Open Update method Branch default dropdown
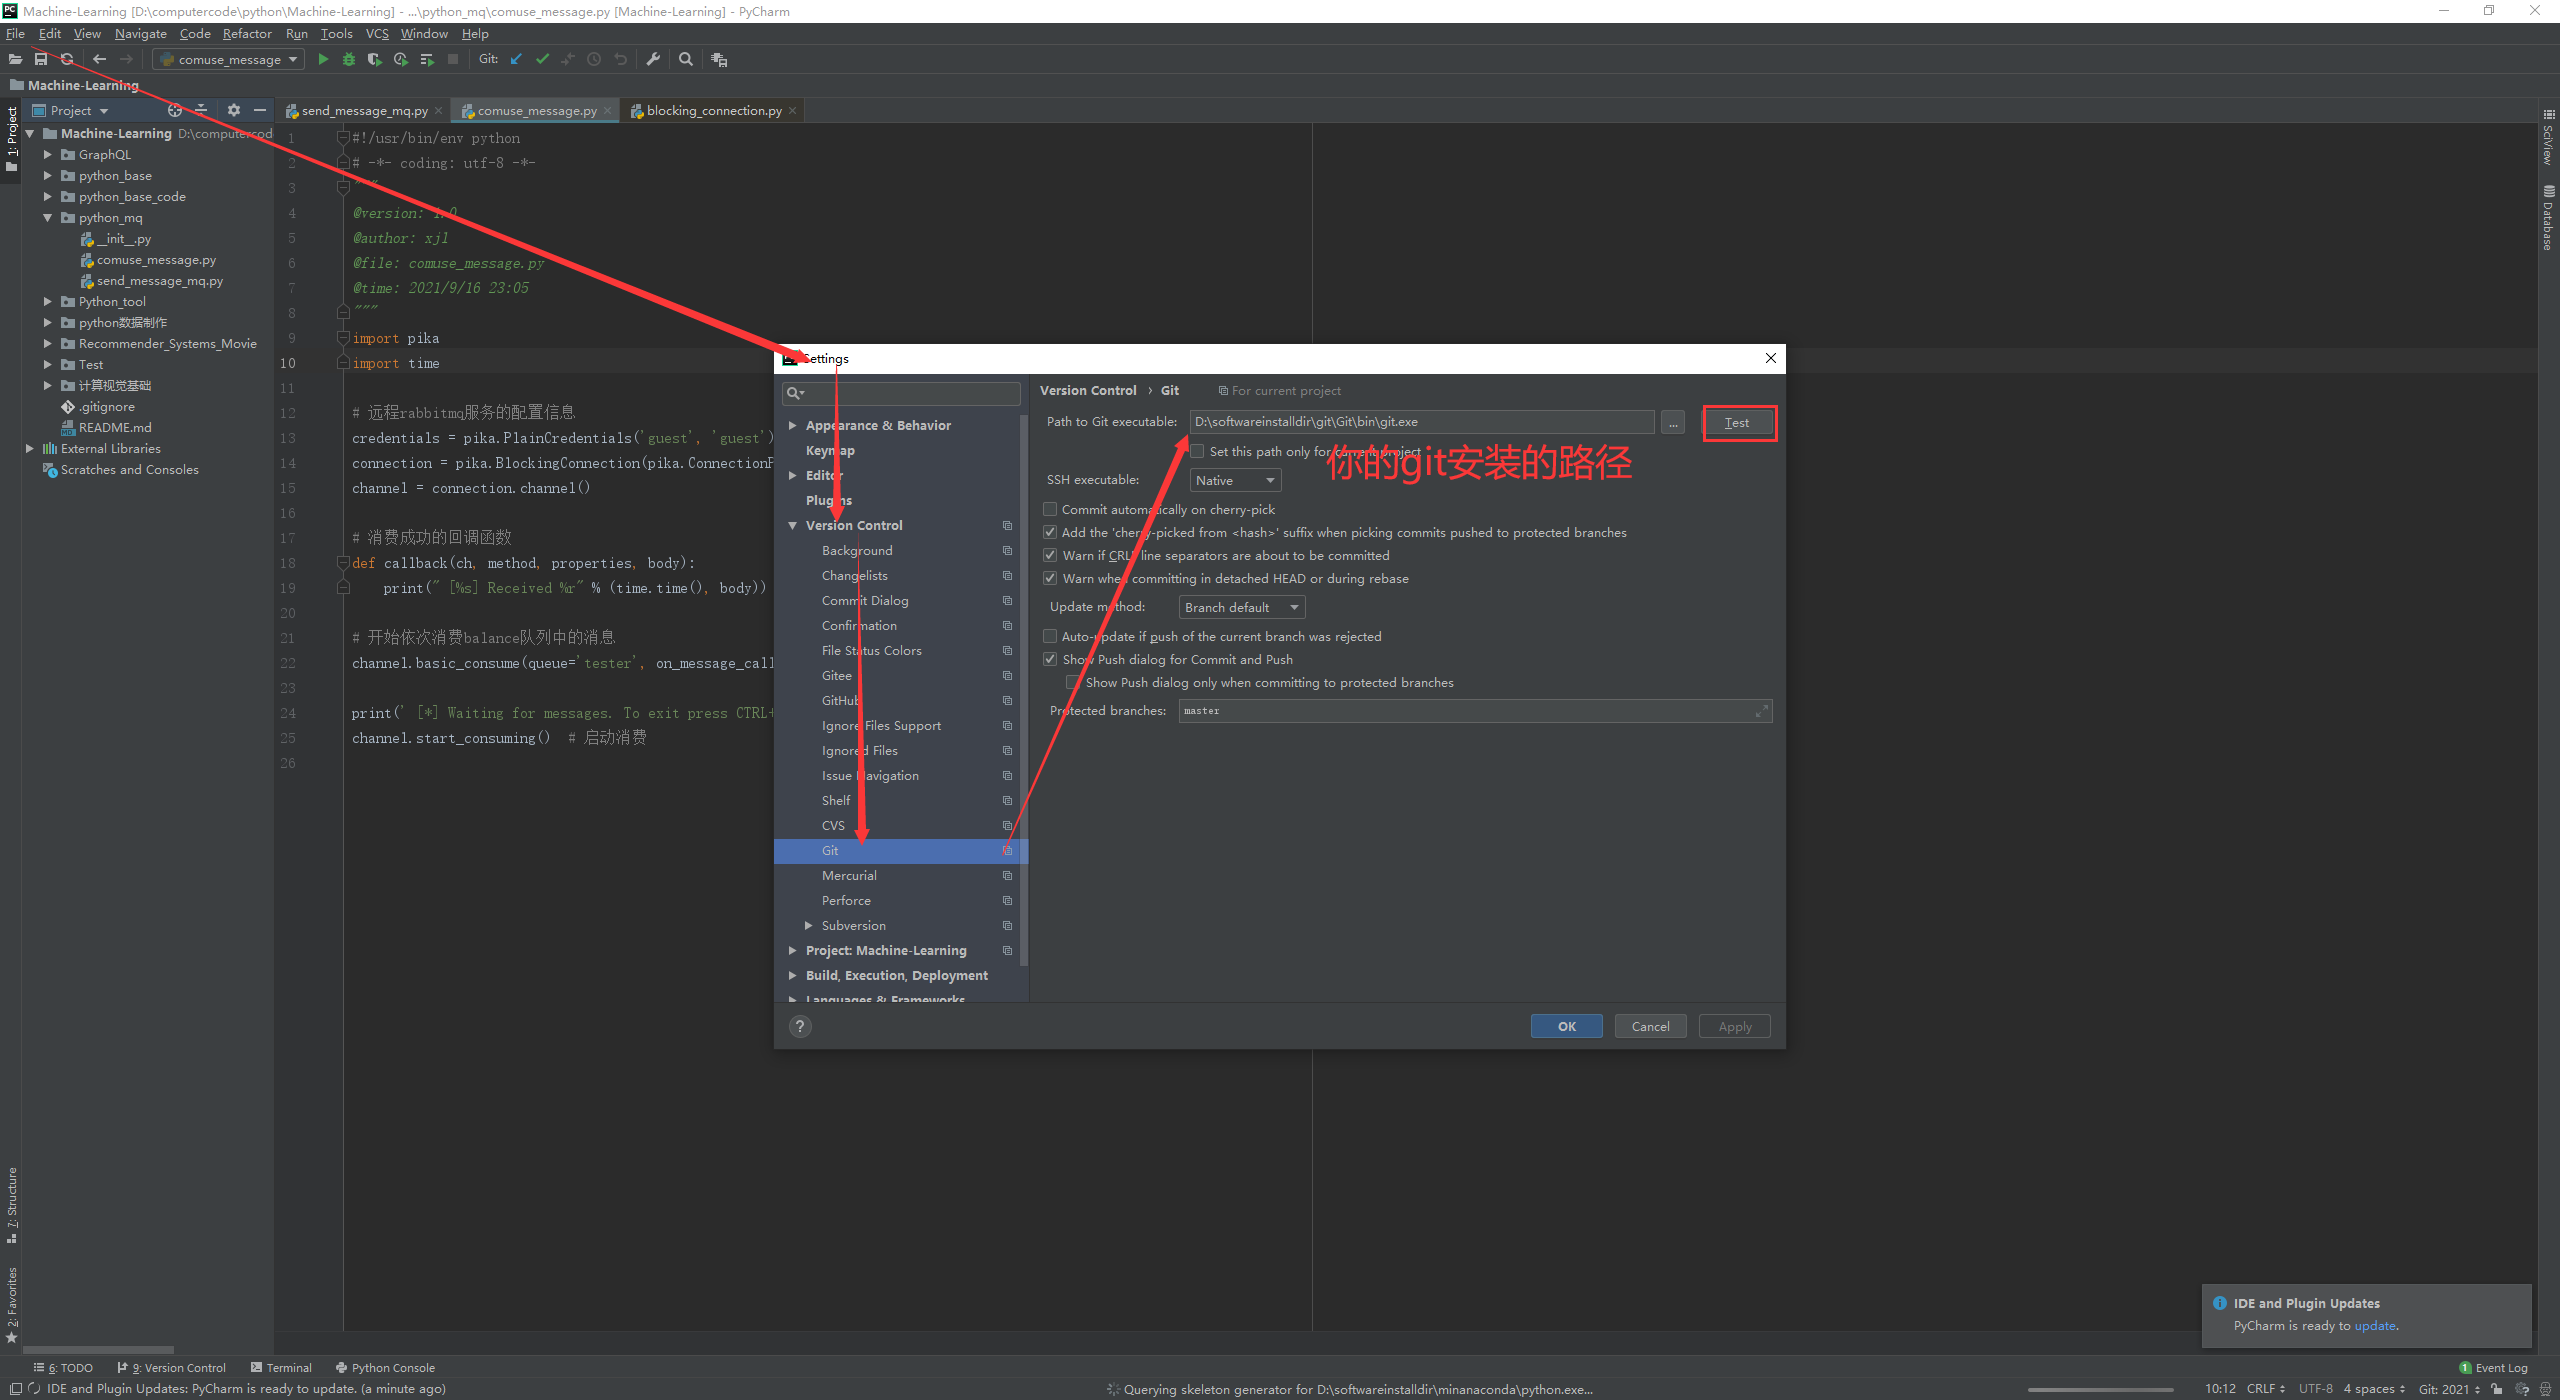Screen dimensions: 2560x1400 click(x=1241, y=607)
